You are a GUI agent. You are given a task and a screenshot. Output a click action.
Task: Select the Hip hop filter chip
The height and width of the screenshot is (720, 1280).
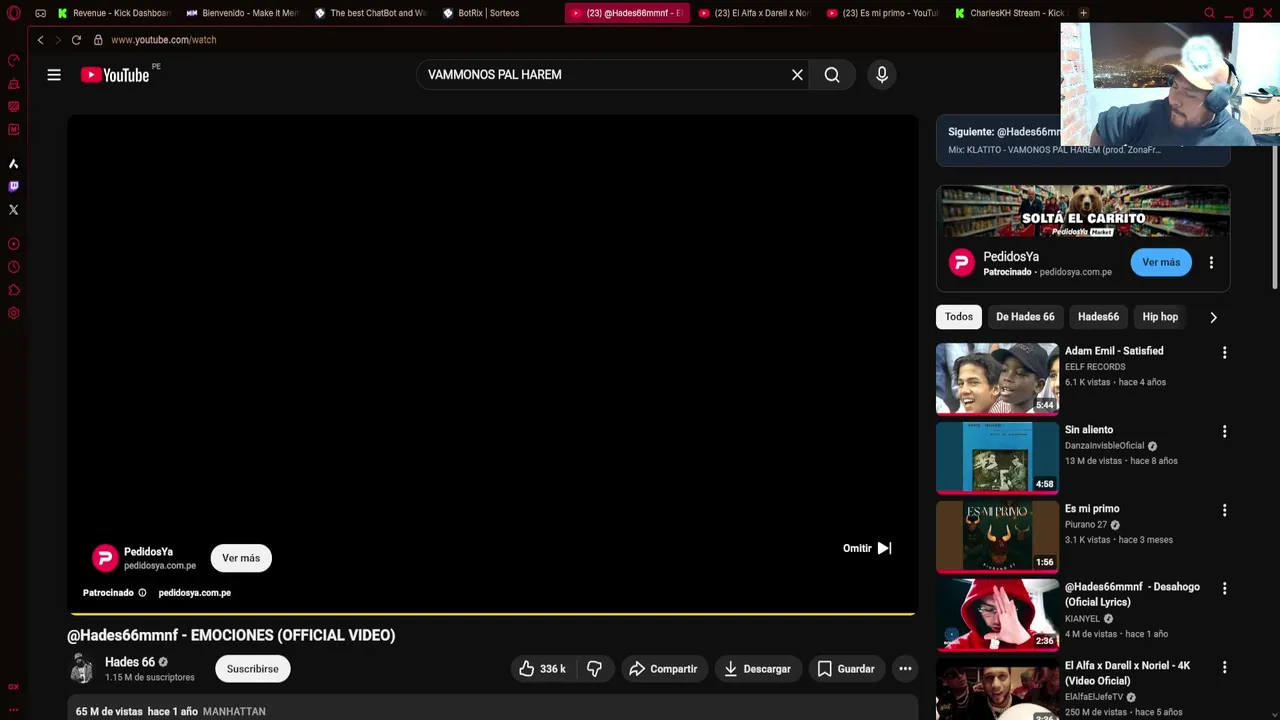point(1160,317)
